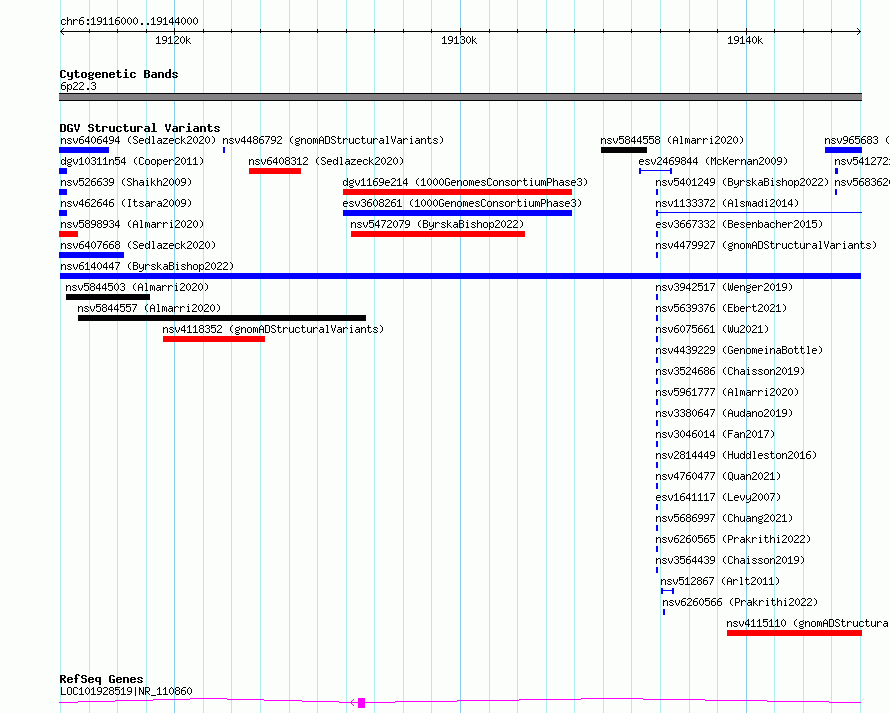Click the 19140k ruler tick label
Viewport: 890px width, 713px height.
coord(745,40)
